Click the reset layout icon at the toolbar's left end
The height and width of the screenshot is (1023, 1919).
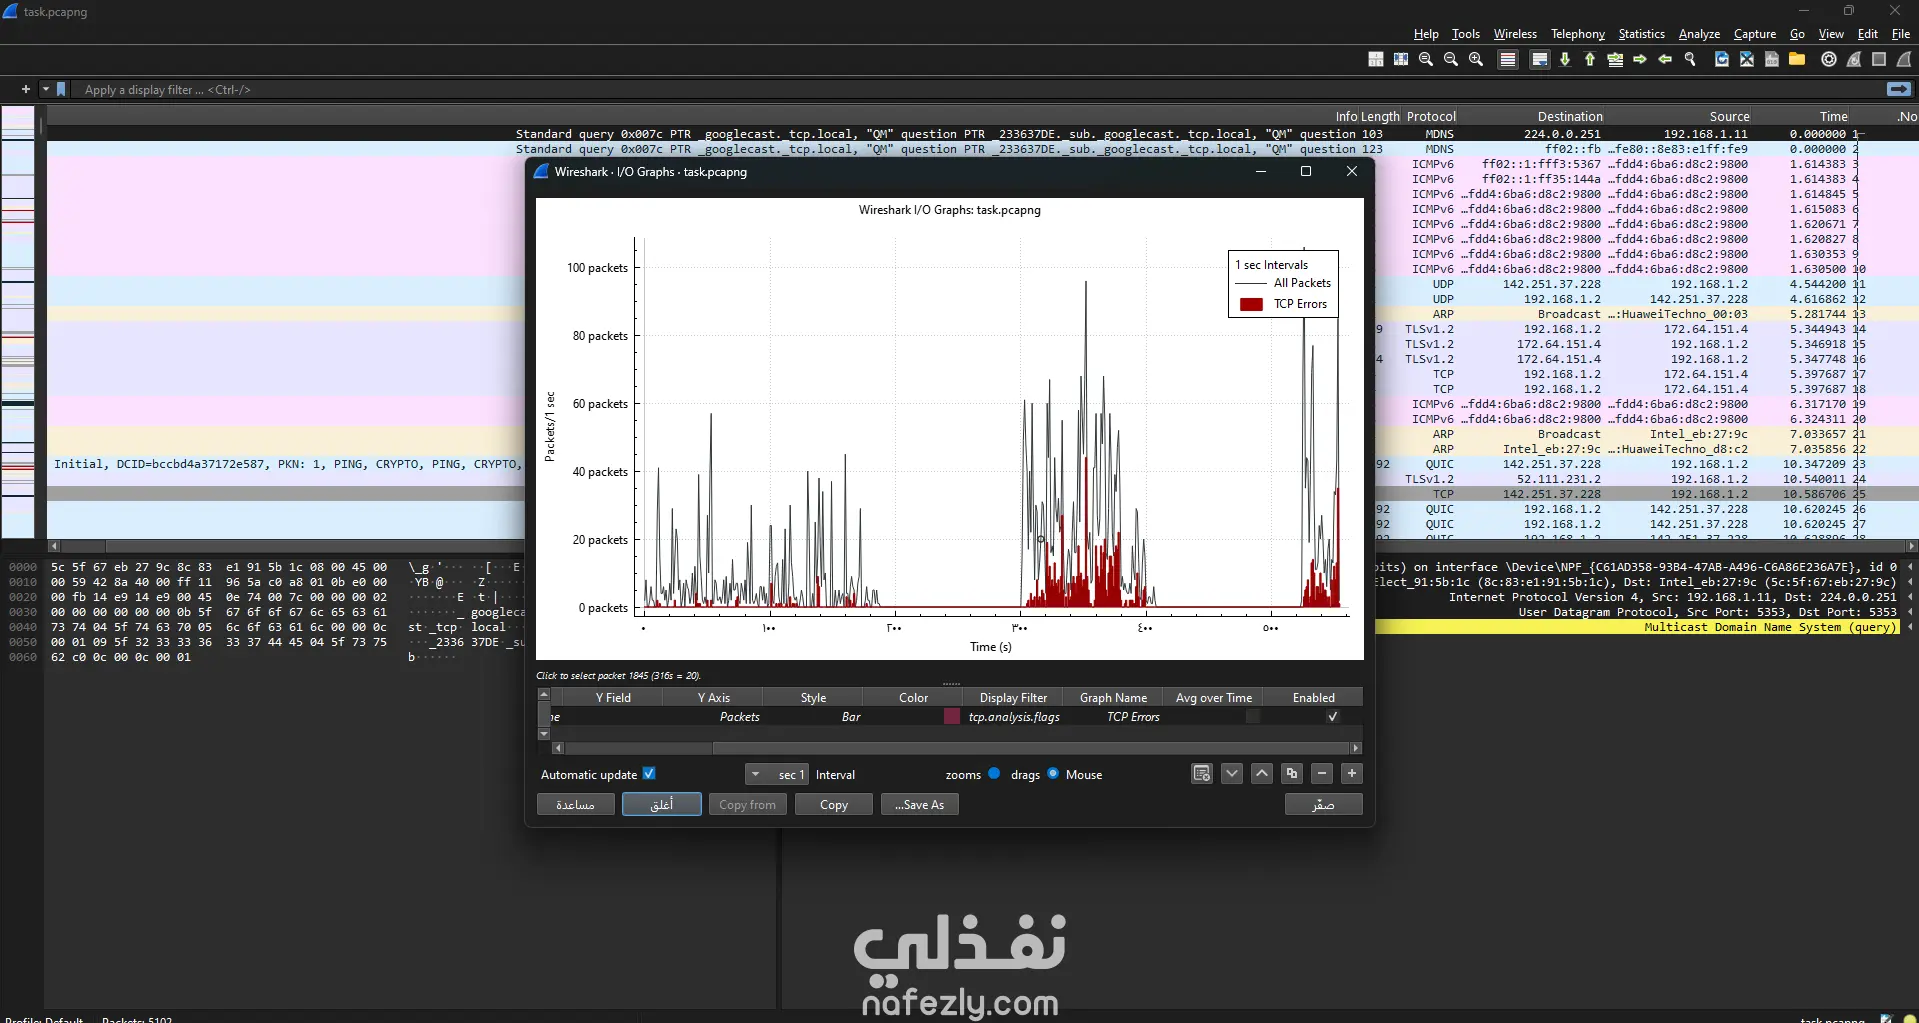point(1376,60)
